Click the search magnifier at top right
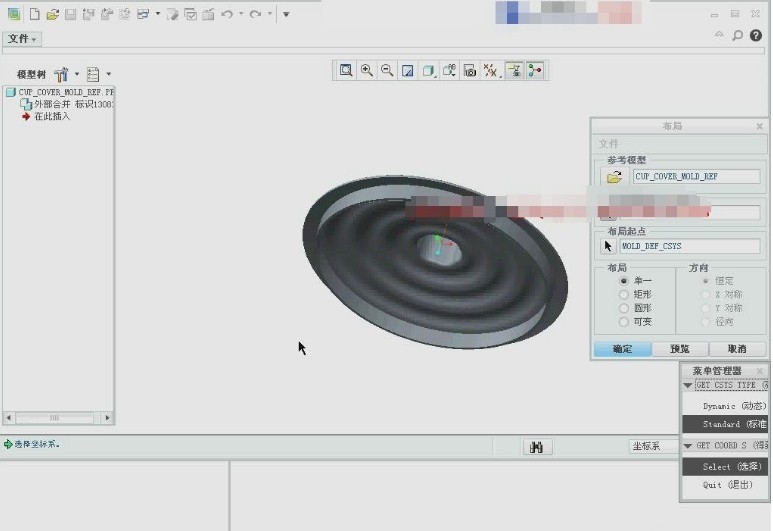This screenshot has height=531, width=773. pos(737,35)
